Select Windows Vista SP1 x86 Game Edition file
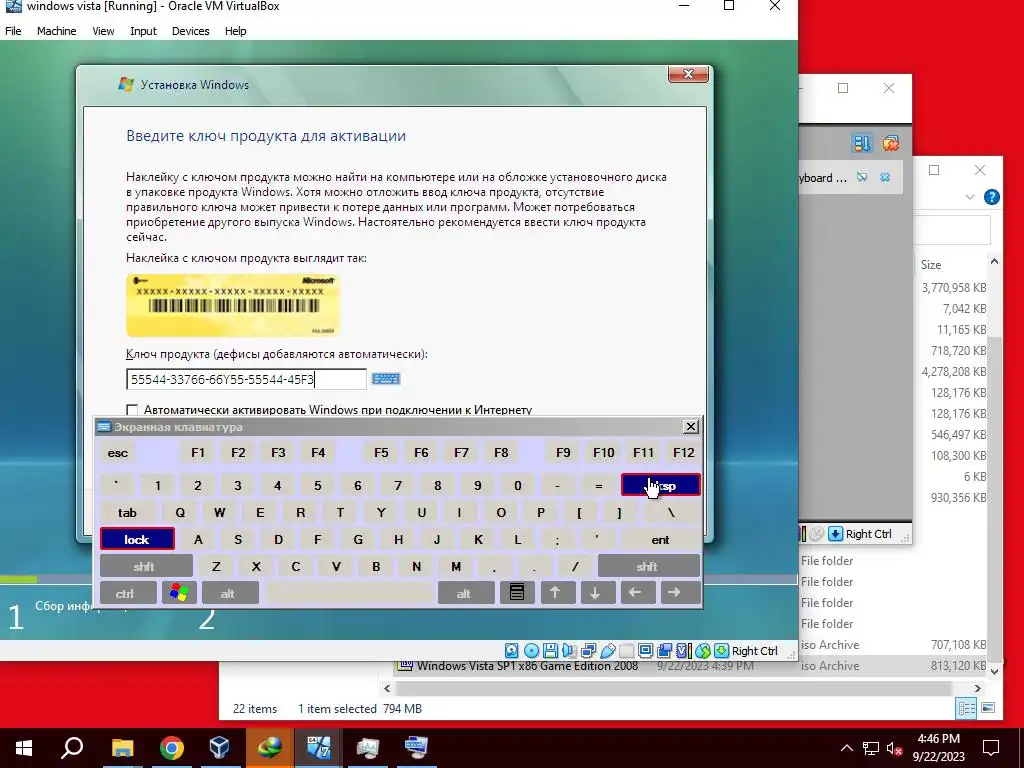Image resolution: width=1024 pixels, height=768 pixels. pyautogui.click(x=528, y=666)
